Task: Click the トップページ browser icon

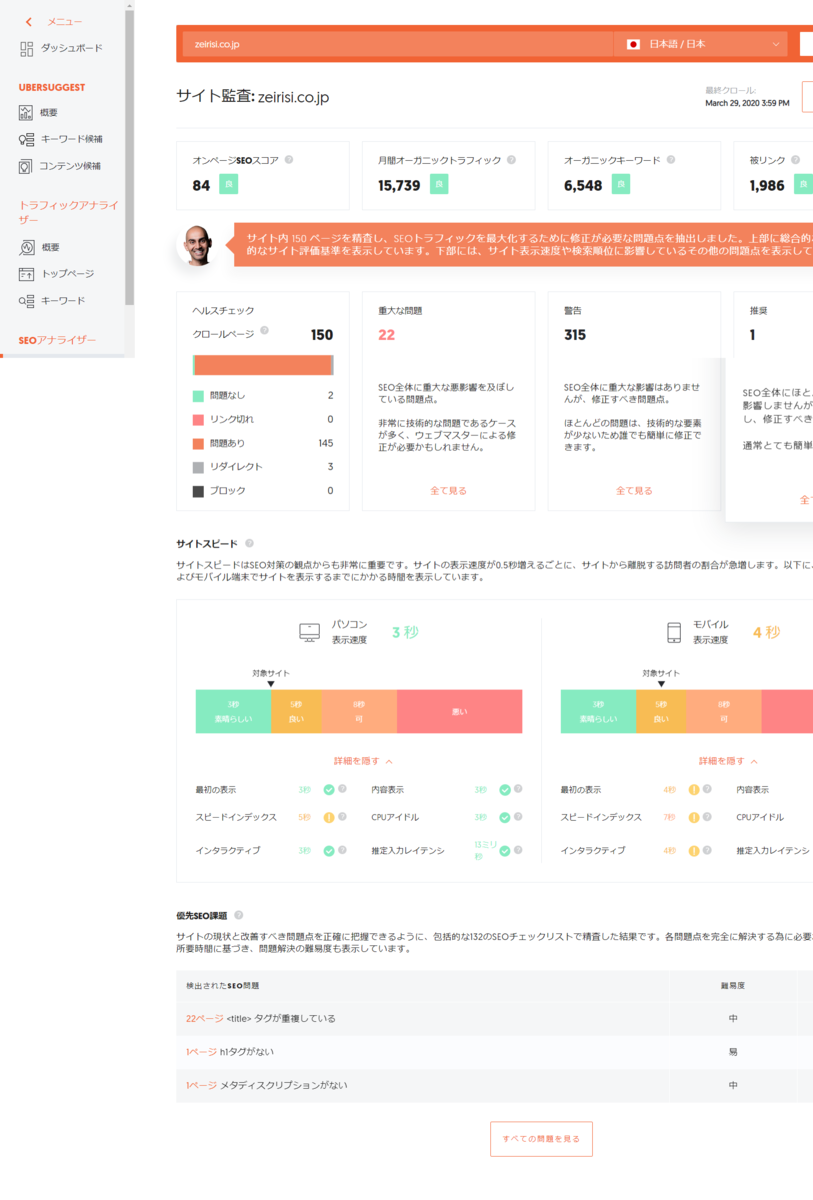Action: coord(26,274)
